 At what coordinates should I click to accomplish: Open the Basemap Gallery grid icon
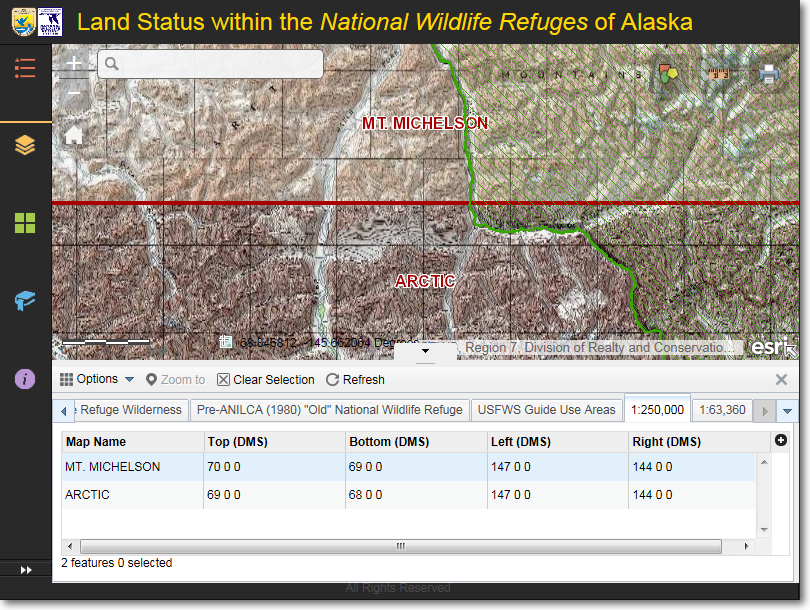coord(25,222)
